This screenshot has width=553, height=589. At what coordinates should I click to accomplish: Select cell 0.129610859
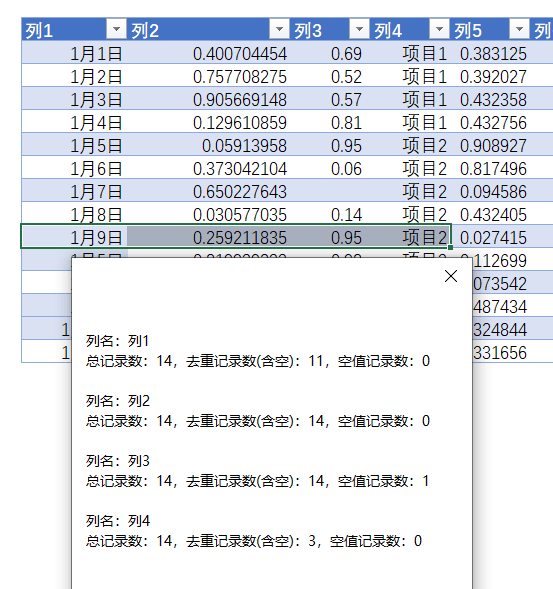pyautogui.click(x=209, y=121)
